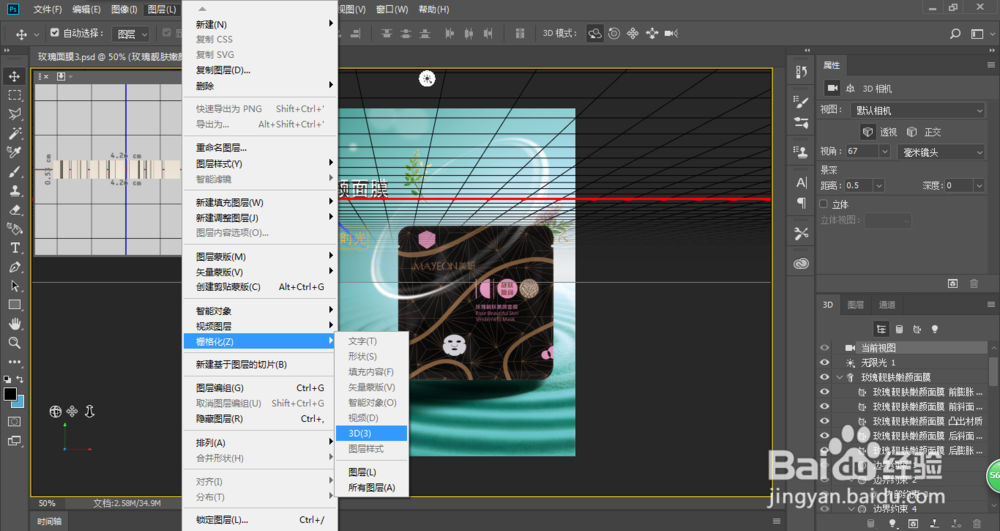Image resolution: width=1000 pixels, height=531 pixels.
Task: Open the auto-select 图层 dropdown
Action: (131, 34)
